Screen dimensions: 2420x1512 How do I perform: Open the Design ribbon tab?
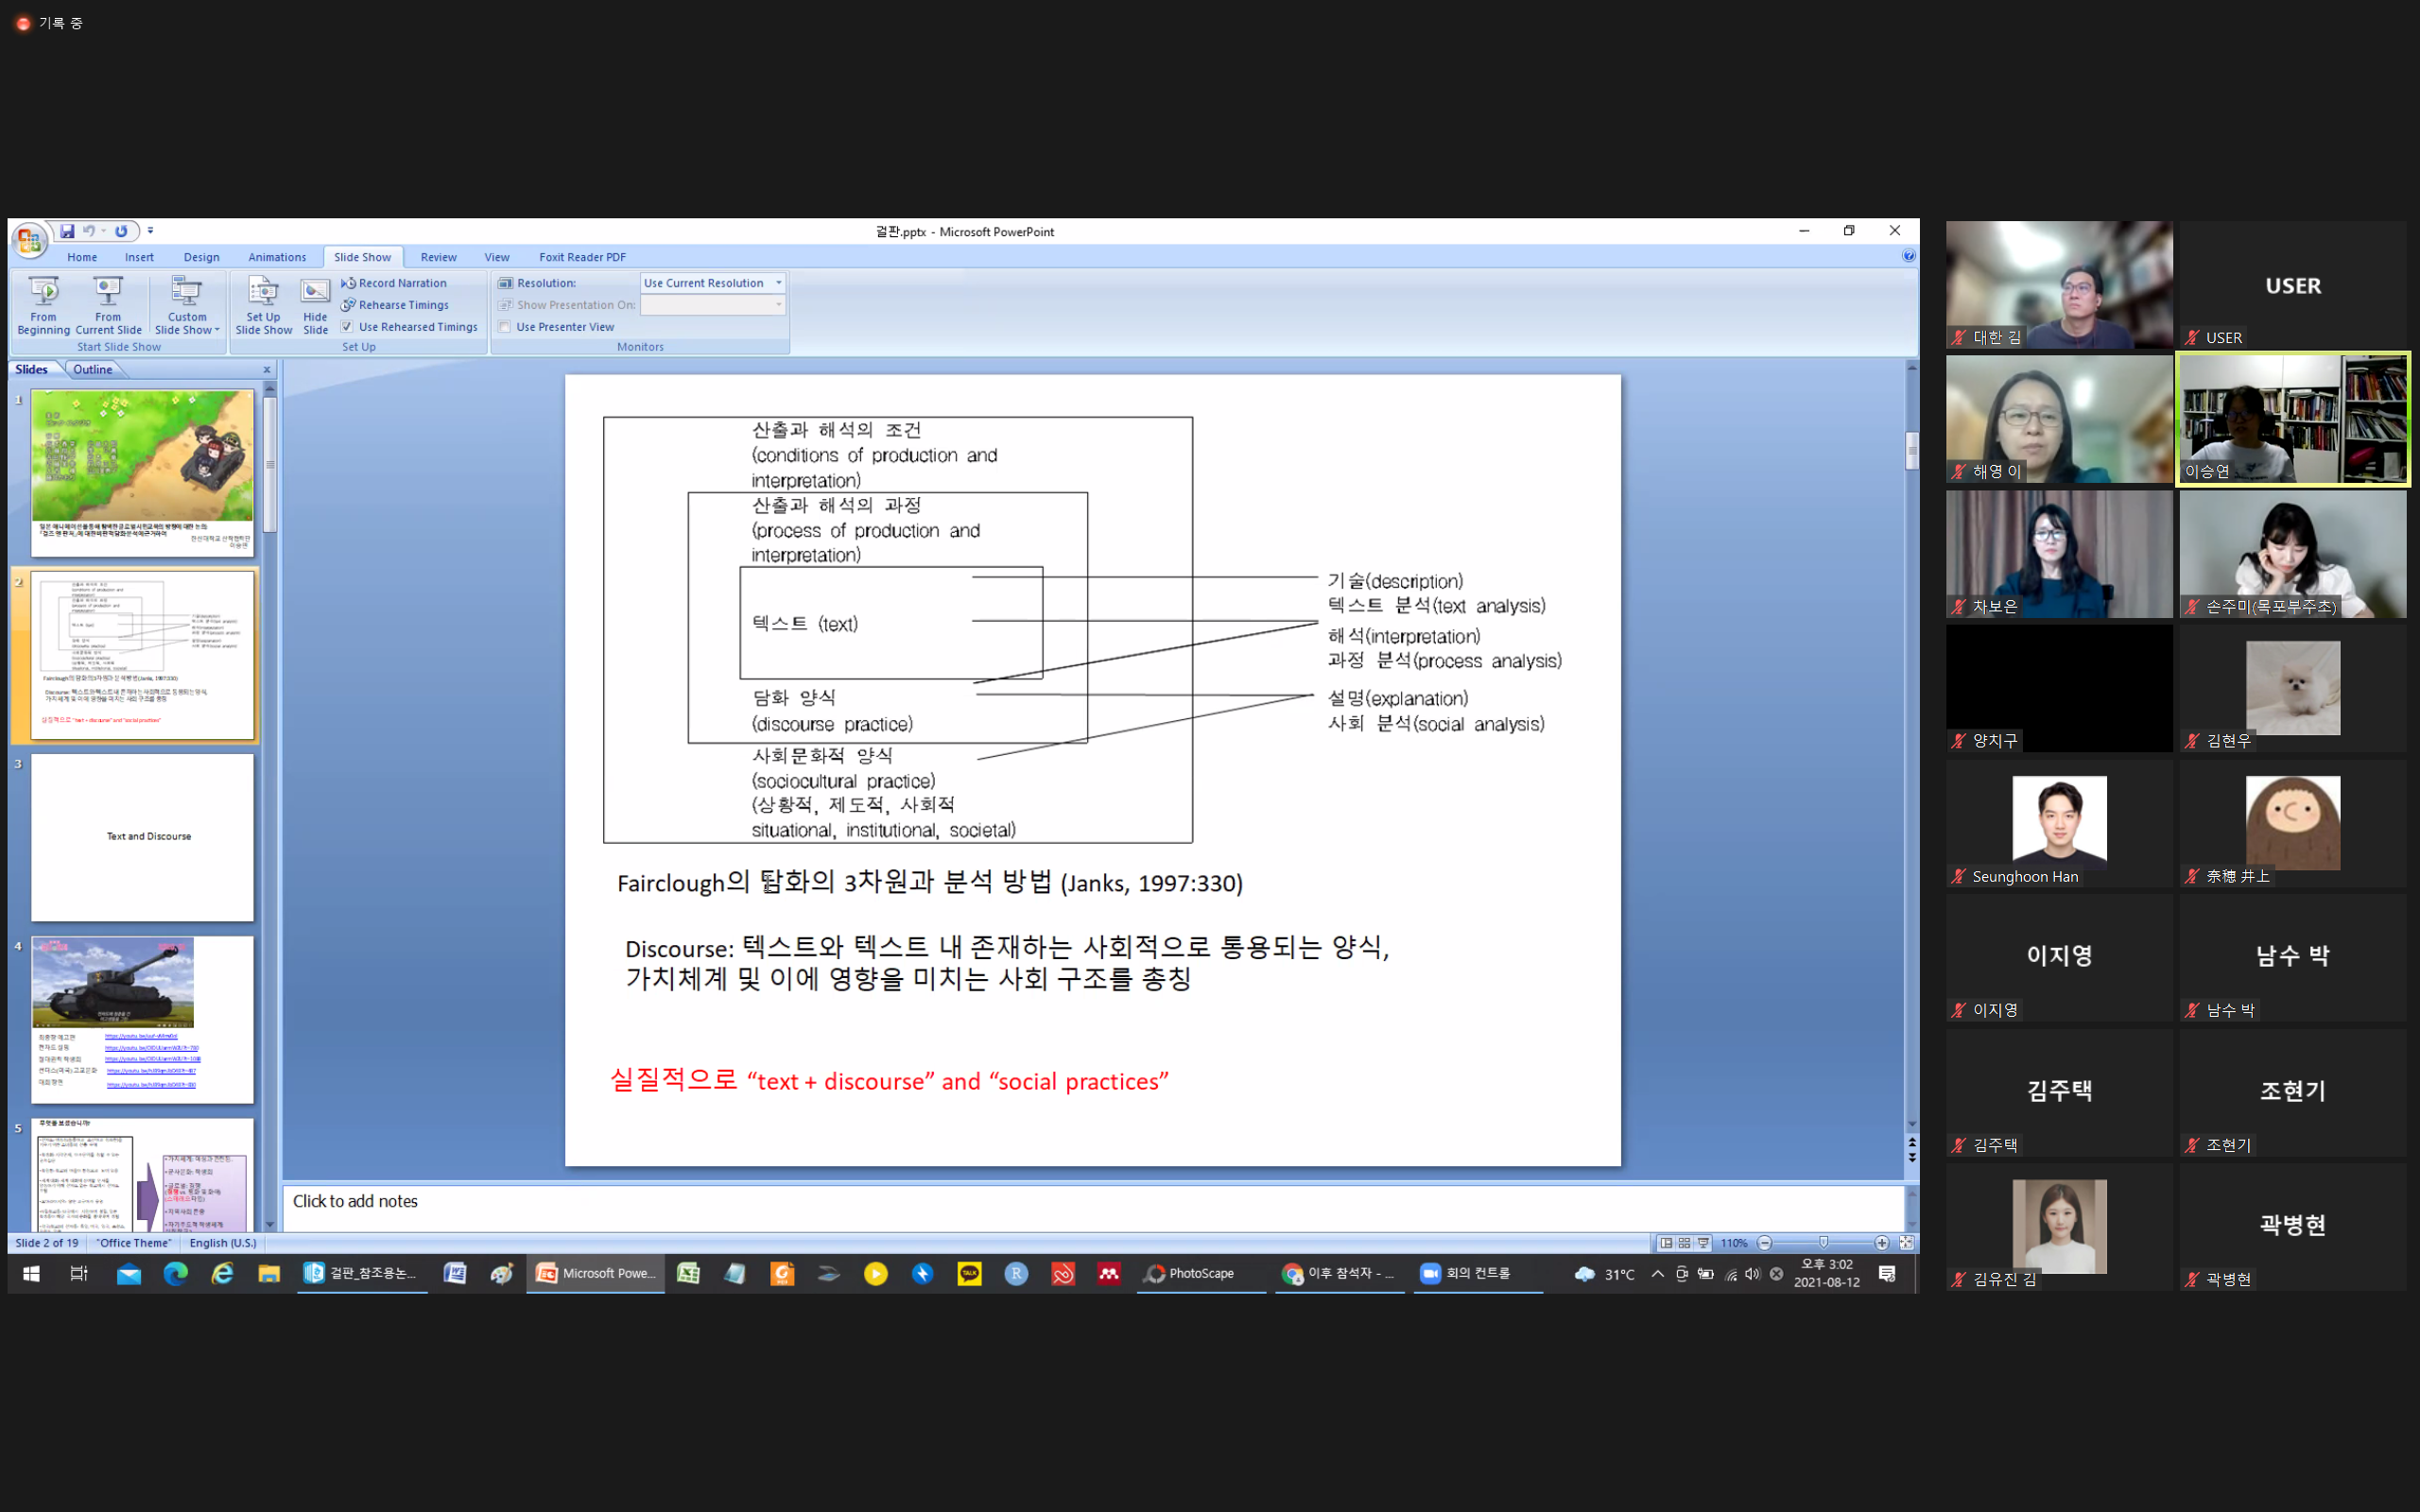pyautogui.click(x=201, y=257)
